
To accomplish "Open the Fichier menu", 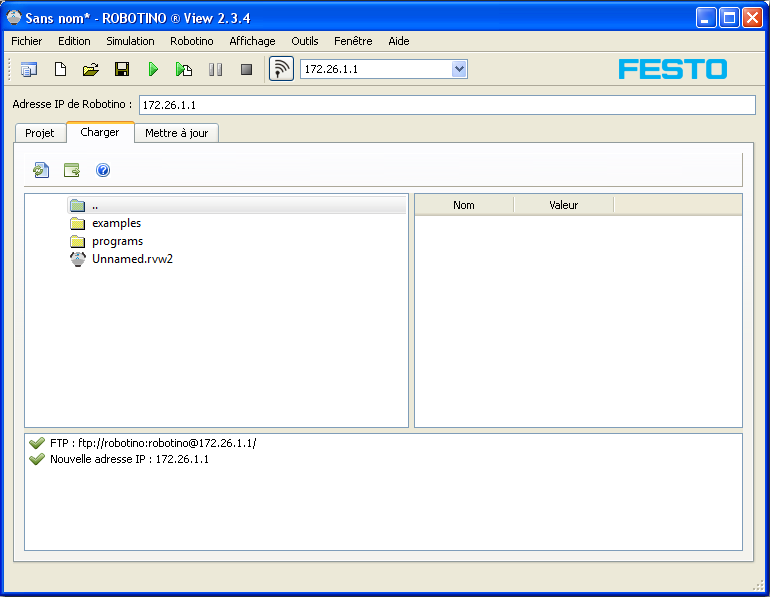I will click(27, 41).
